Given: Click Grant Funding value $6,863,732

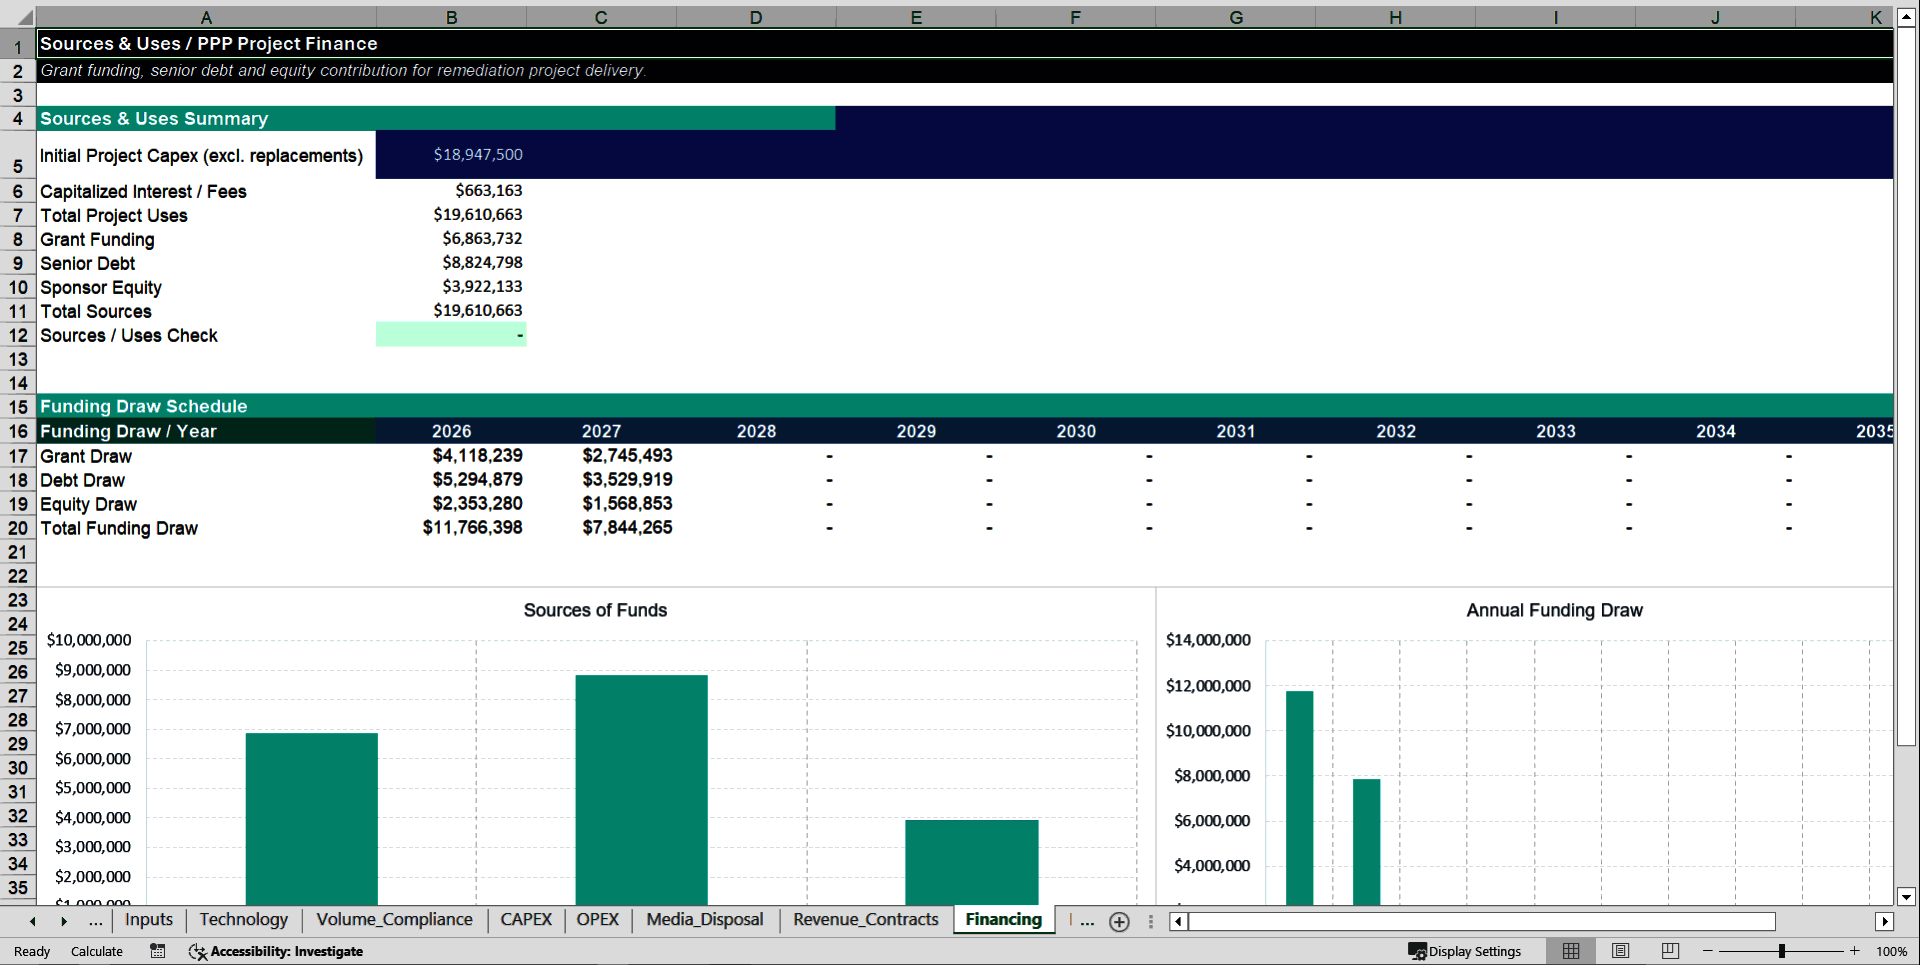Looking at the screenshot, I should [451, 239].
